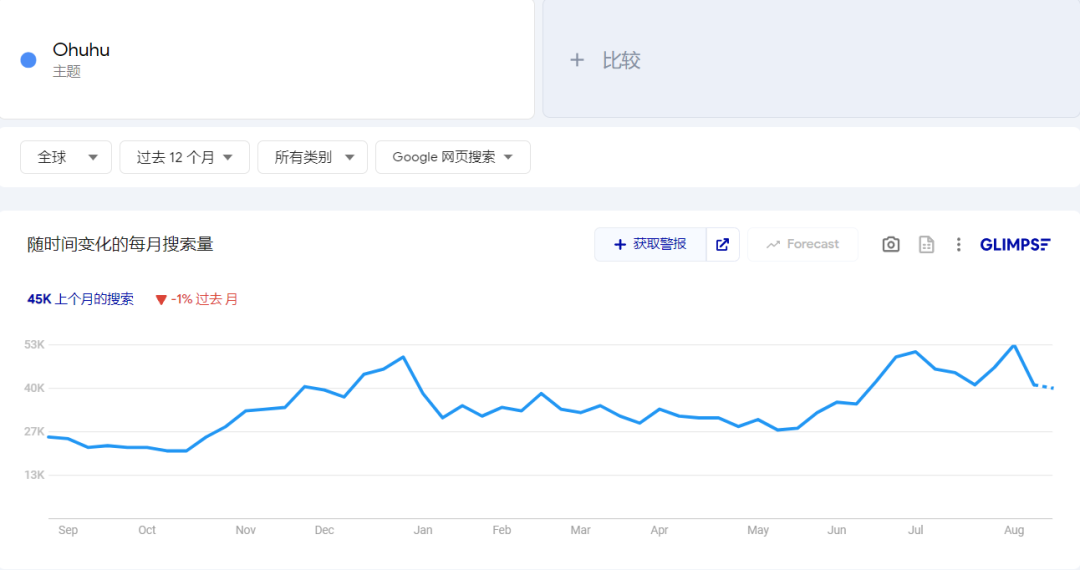Click the plus icon in 比较 card
1080x570 pixels.
click(577, 60)
